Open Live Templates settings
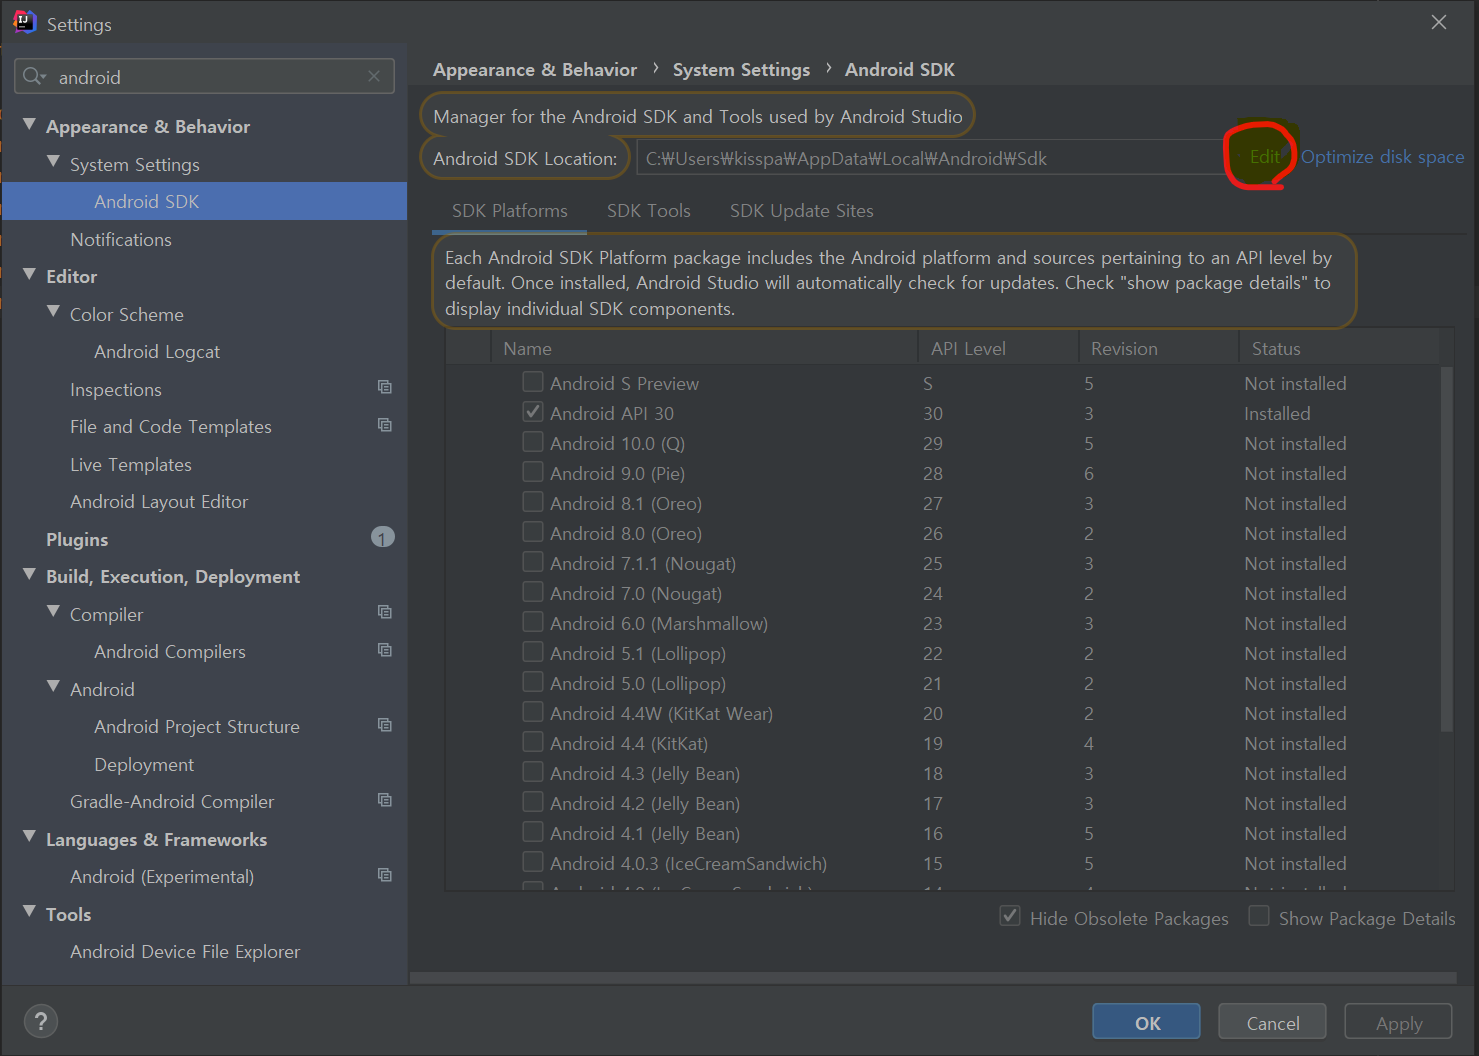Screen dimensions: 1479x1056 point(131,465)
